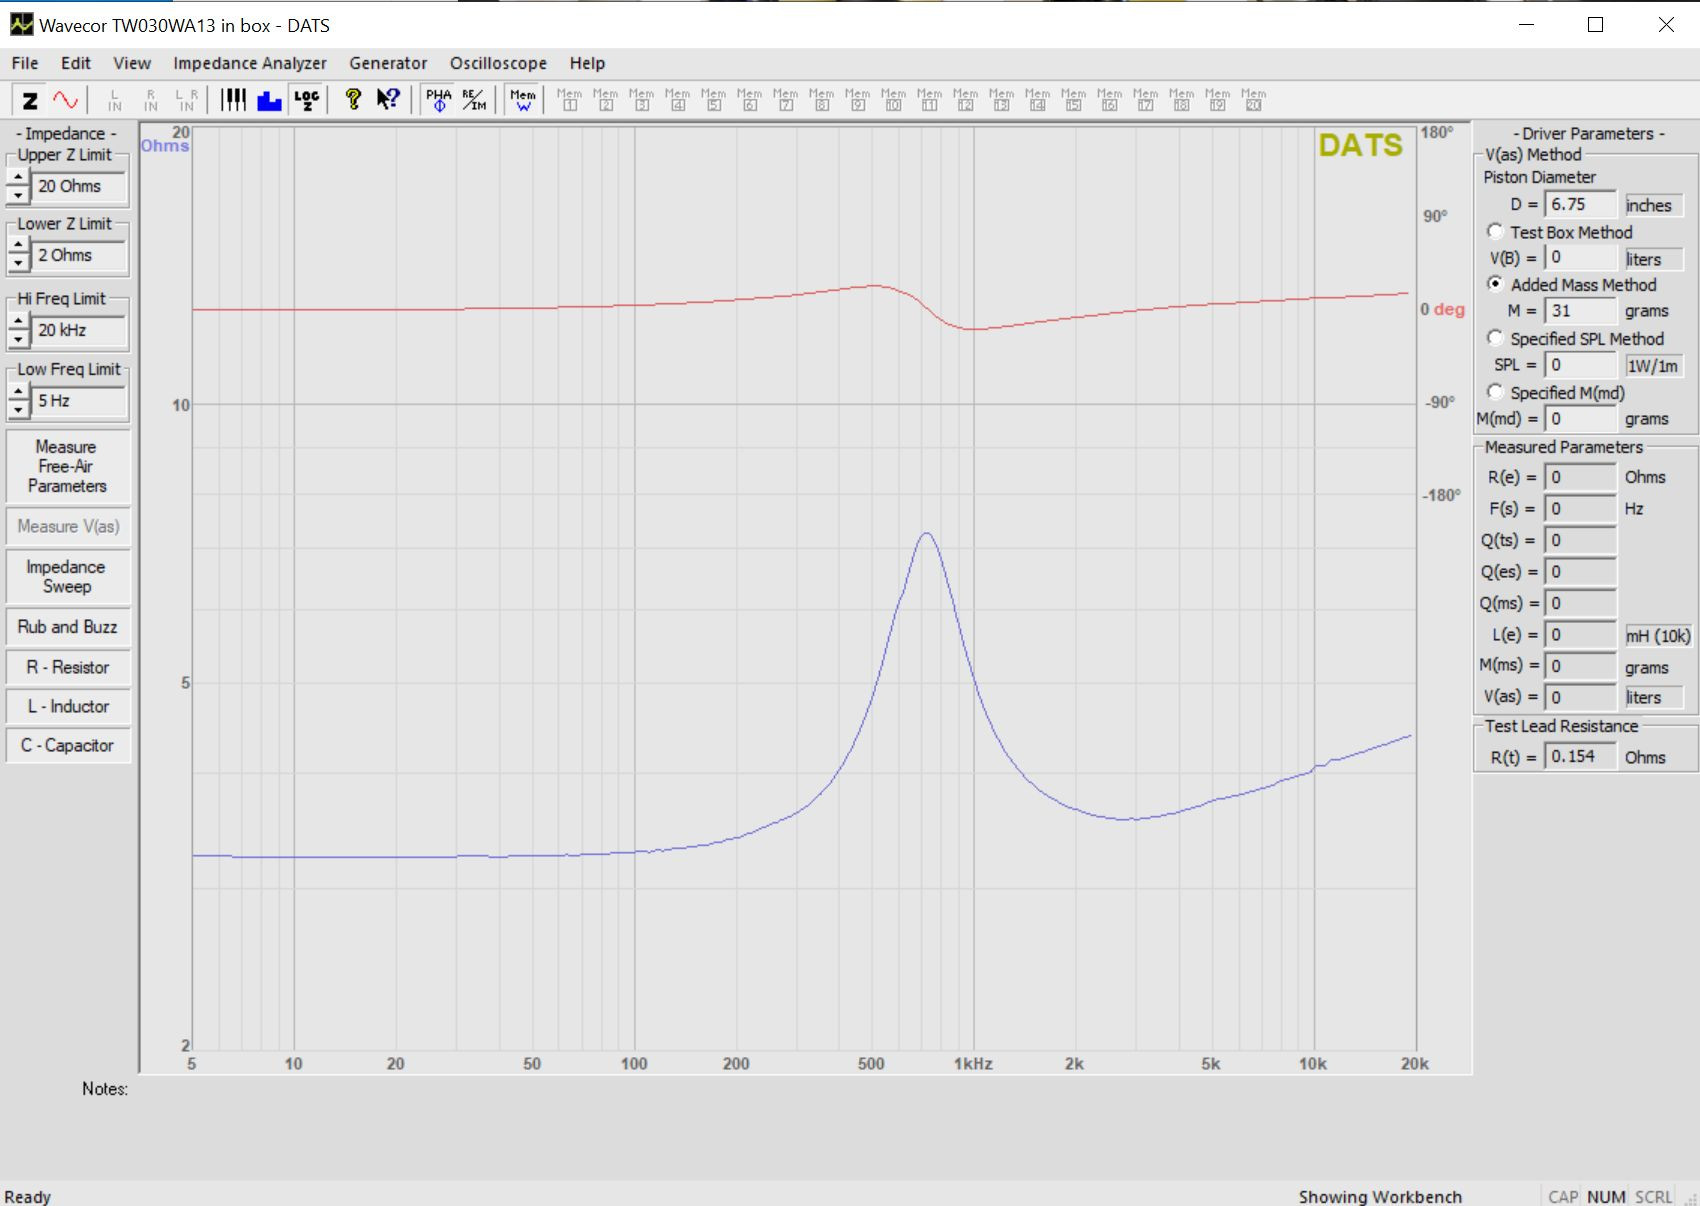Open the Oscilloscope menu
This screenshot has height=1206, width=1700.
pos(498,63)
